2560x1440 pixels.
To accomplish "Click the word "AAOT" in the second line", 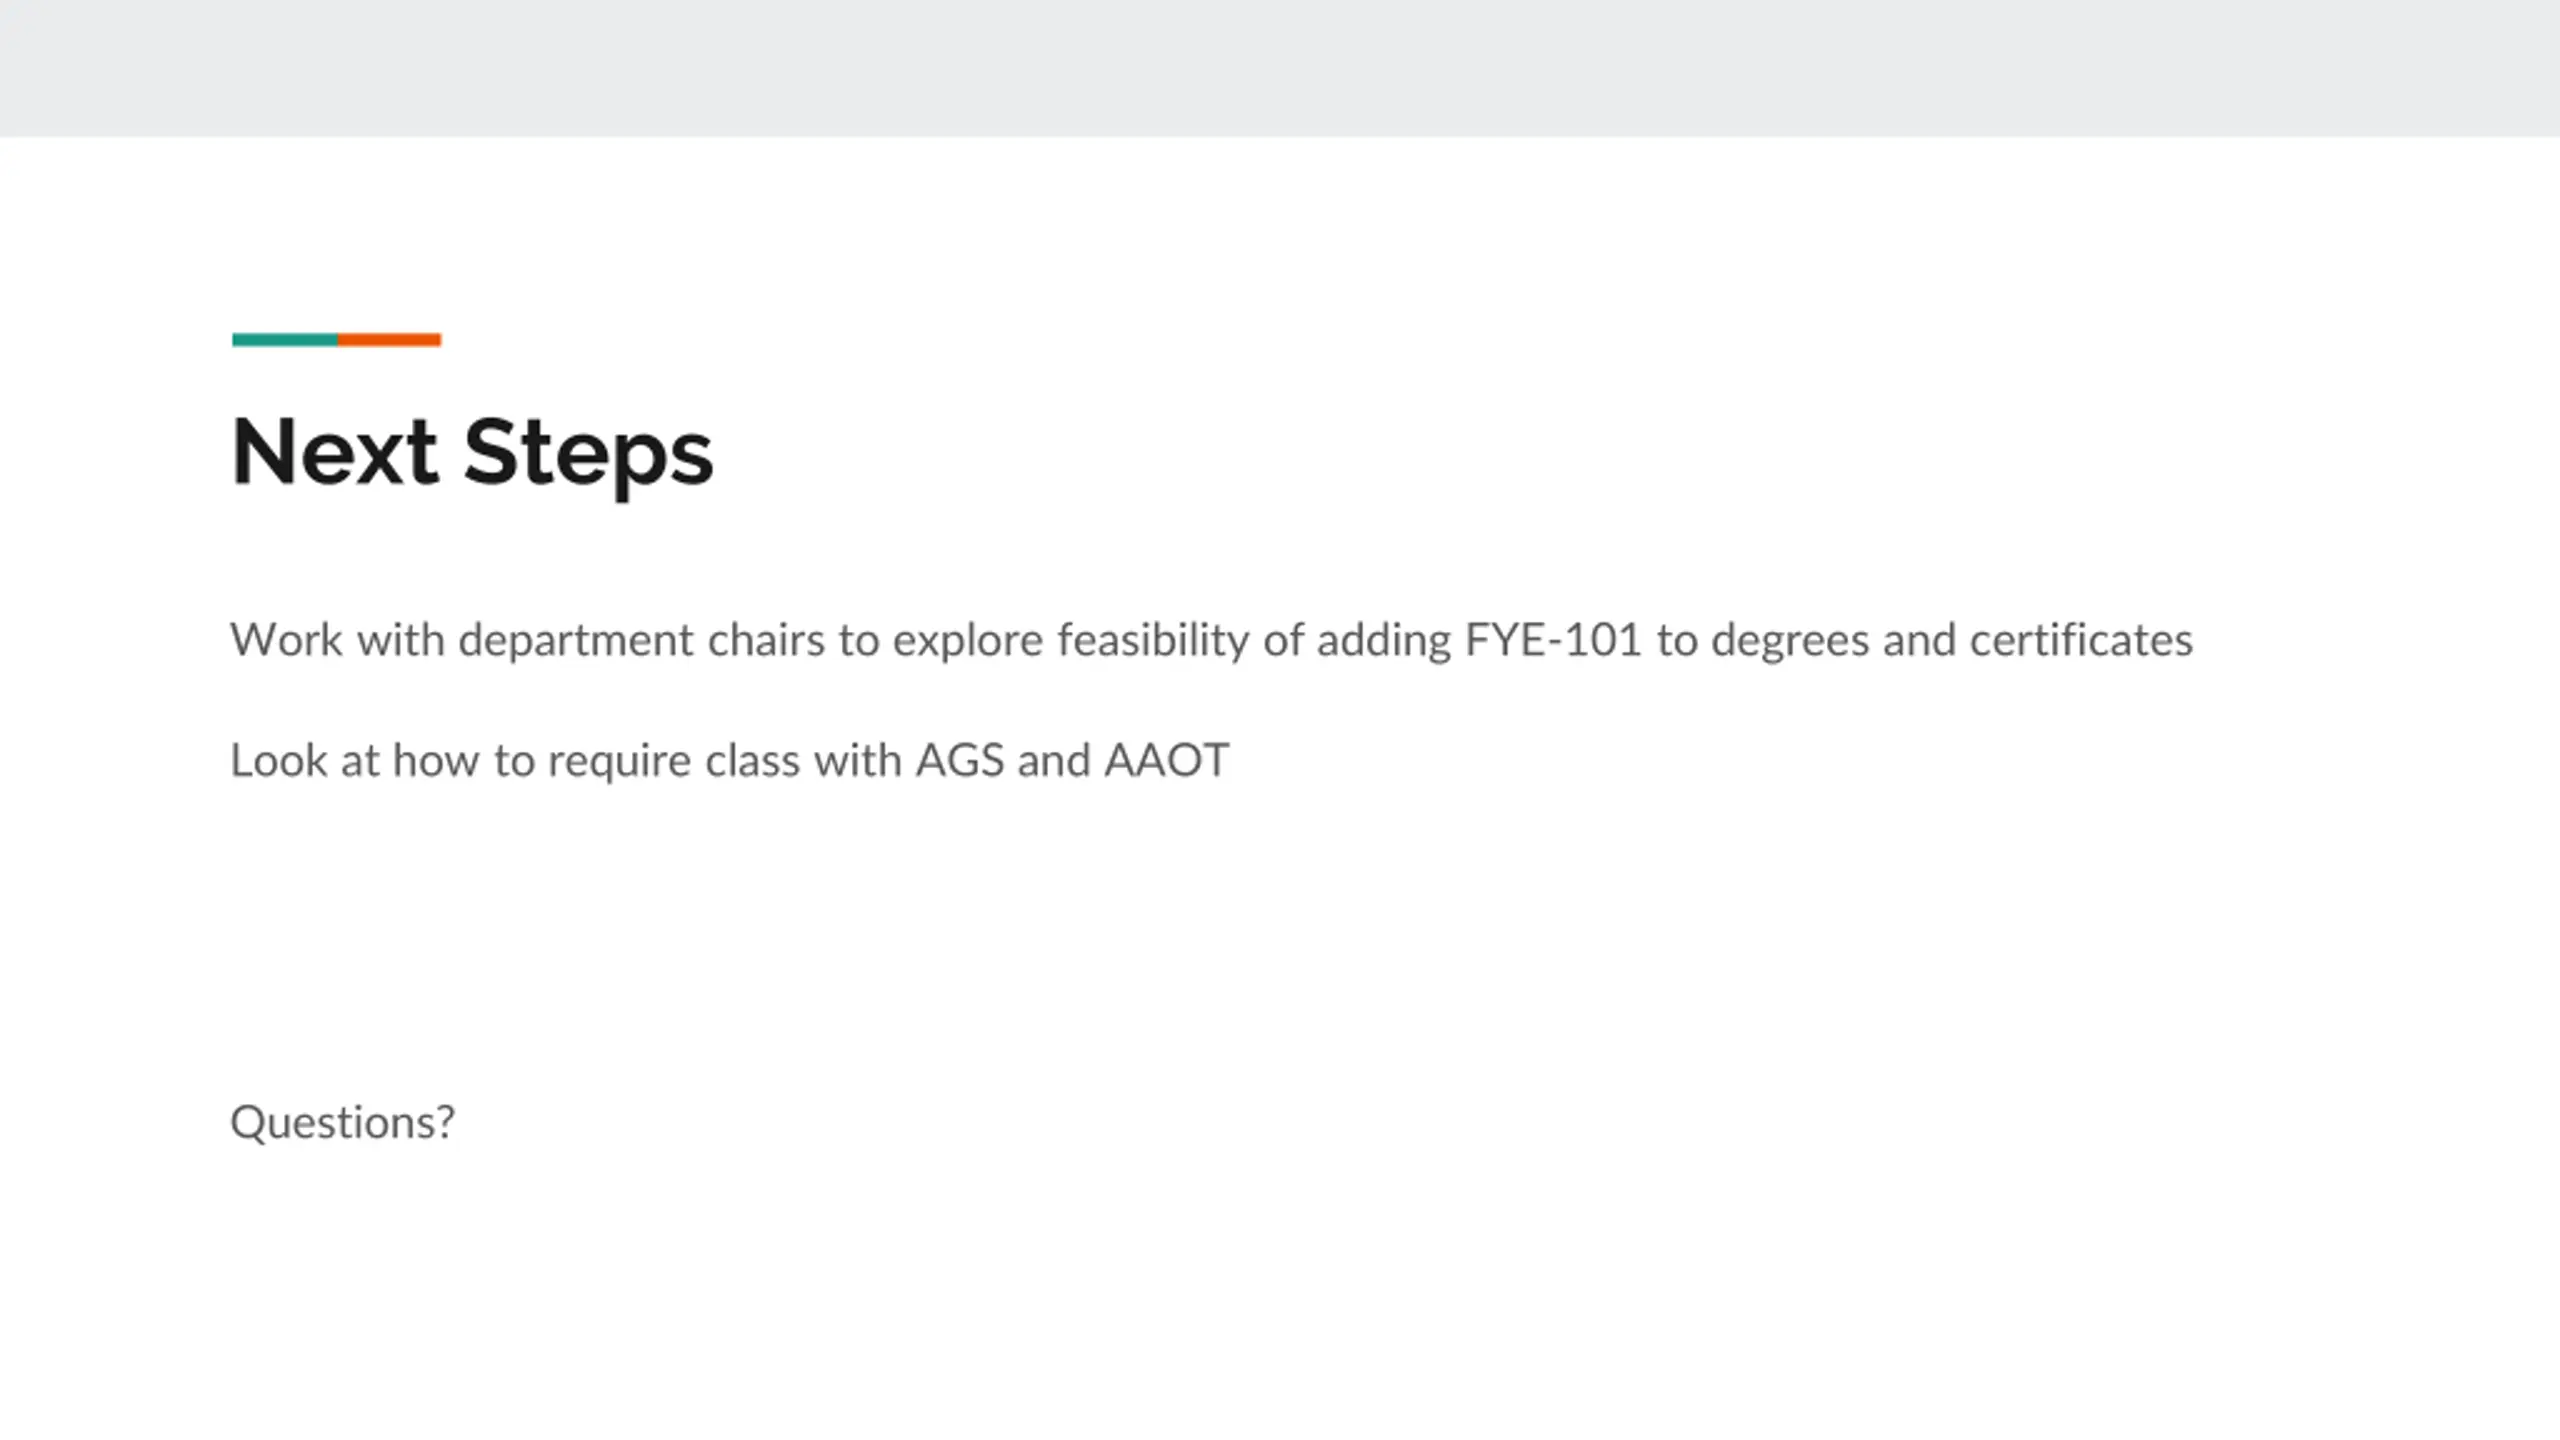I will [x=1166, y=761].
